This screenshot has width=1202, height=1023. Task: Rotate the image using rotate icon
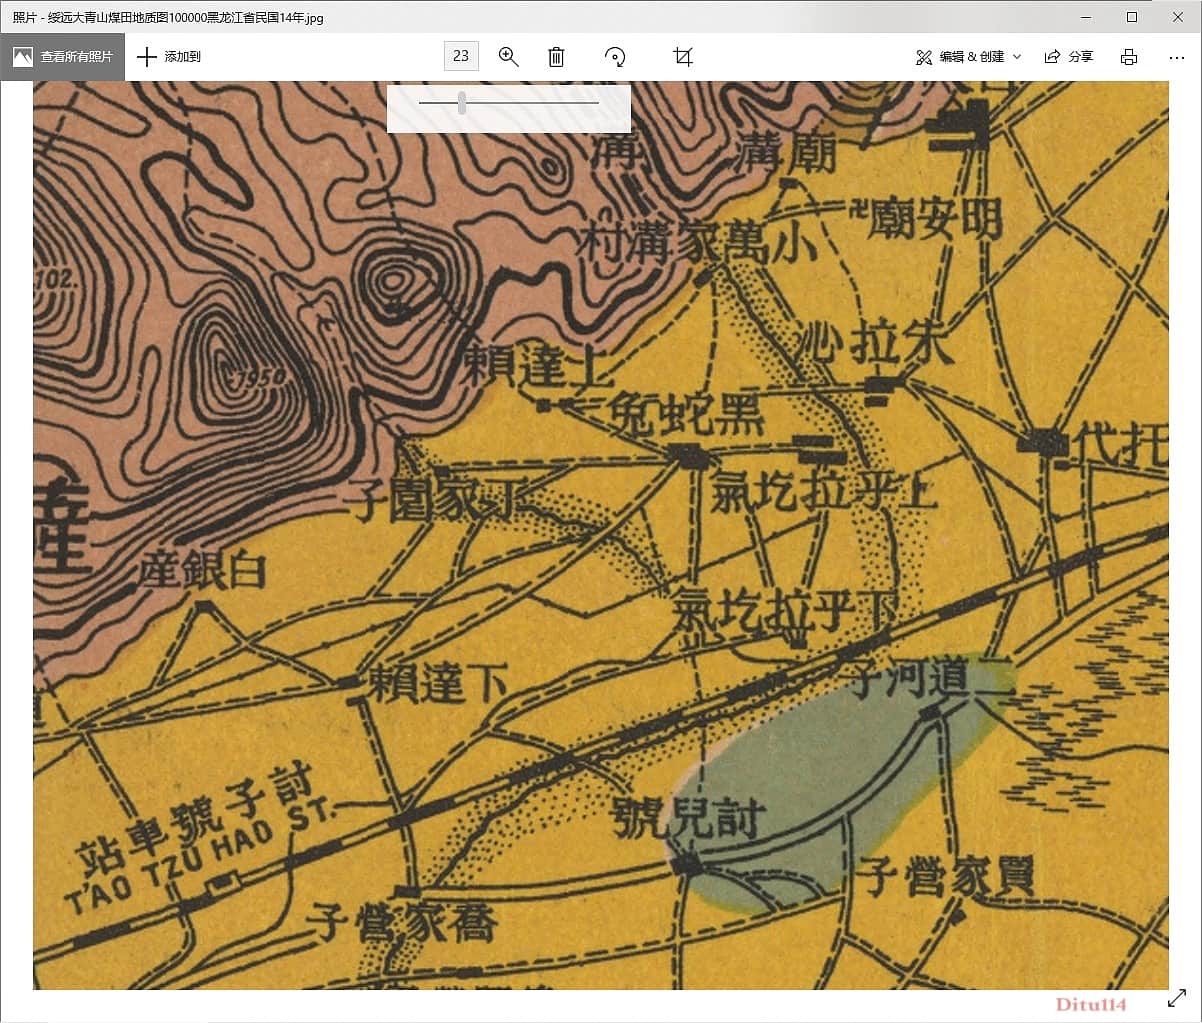(615, 57)
